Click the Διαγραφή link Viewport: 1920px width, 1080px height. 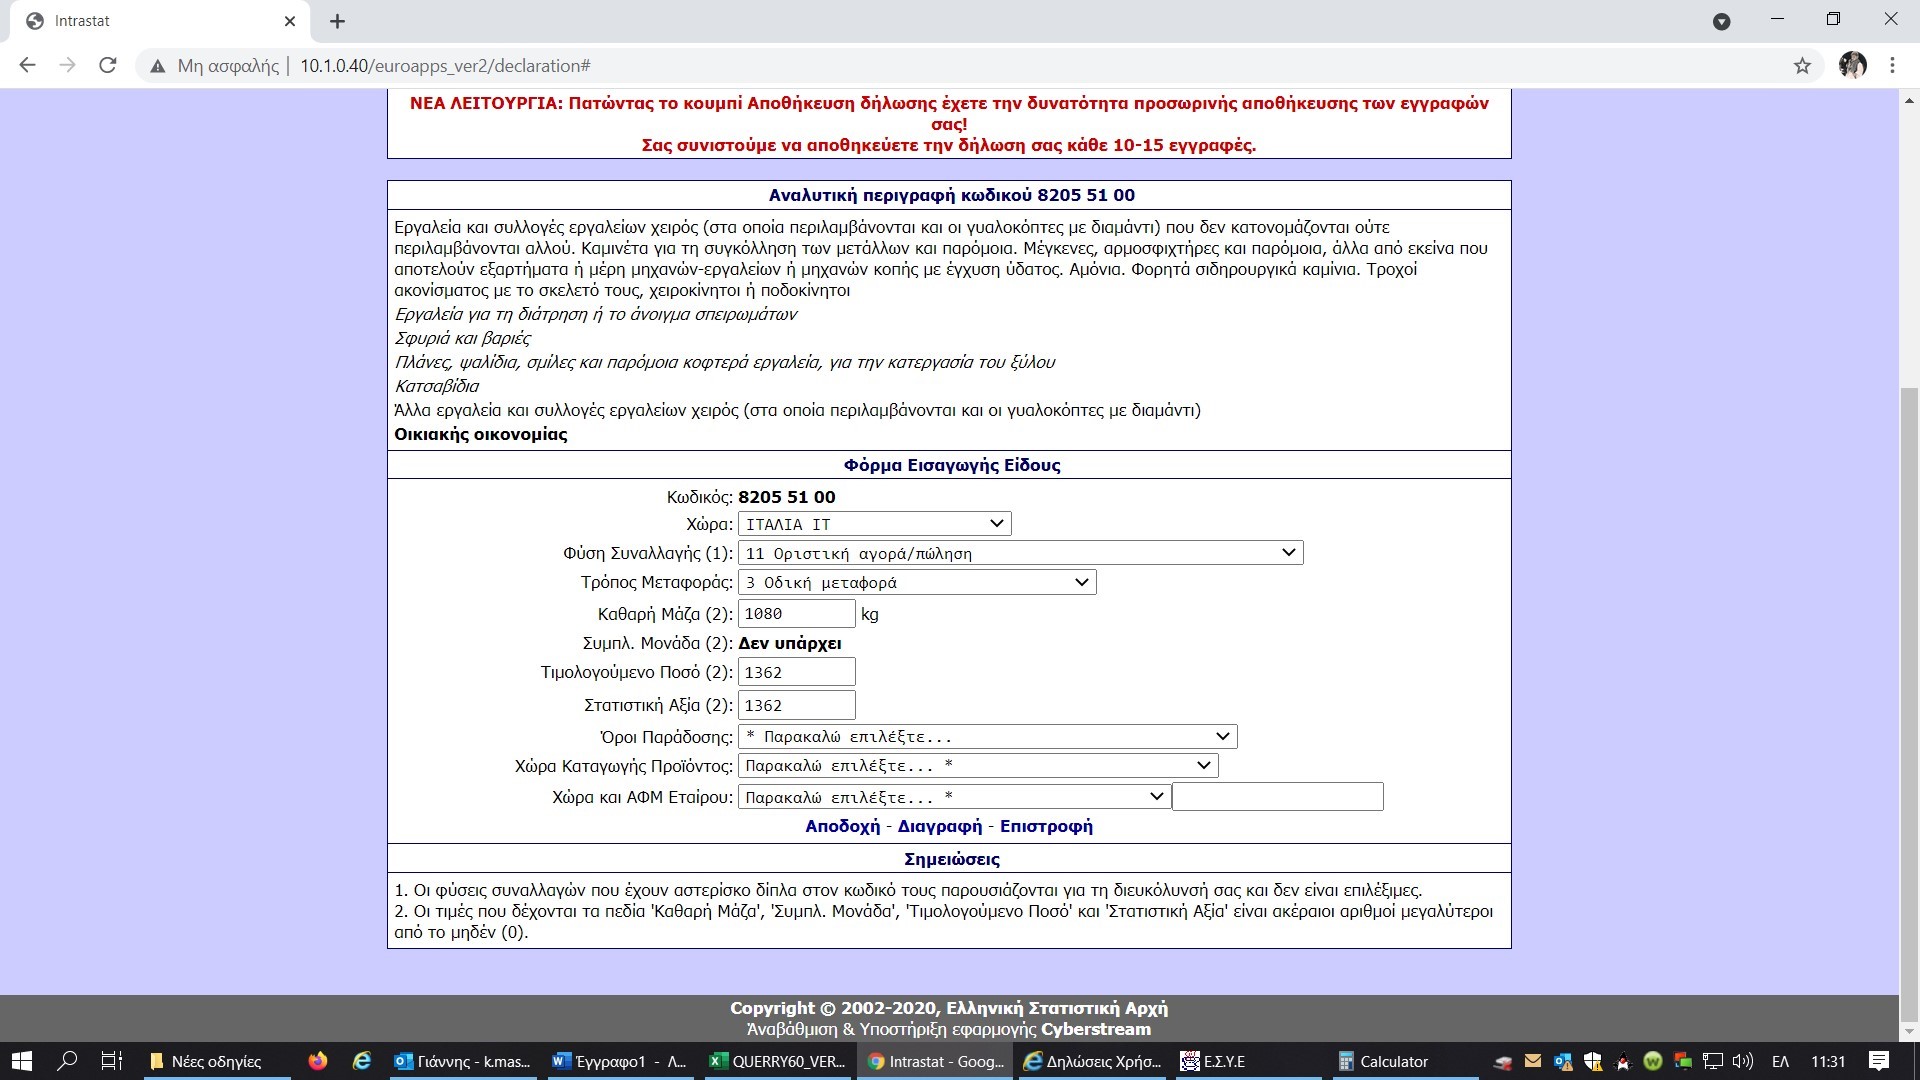pyautogui.click(x=939, y=826)
